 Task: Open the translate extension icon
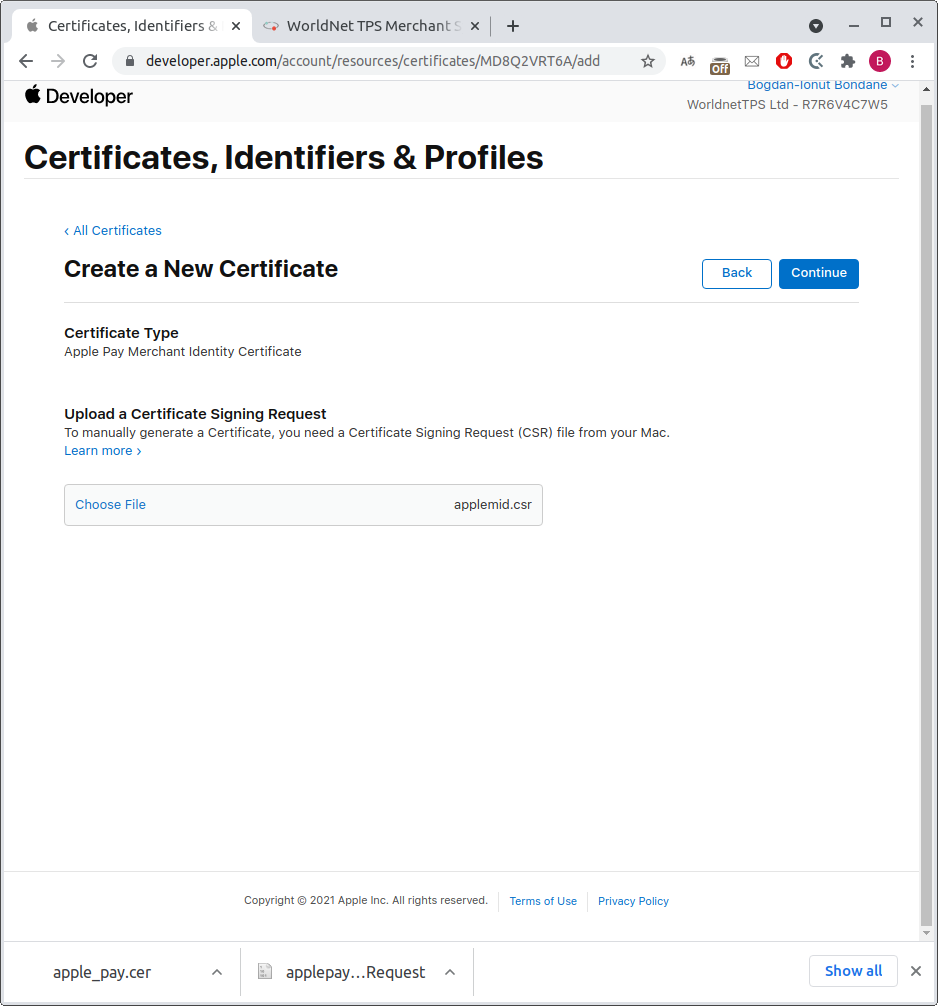click(x=688, y=61)
